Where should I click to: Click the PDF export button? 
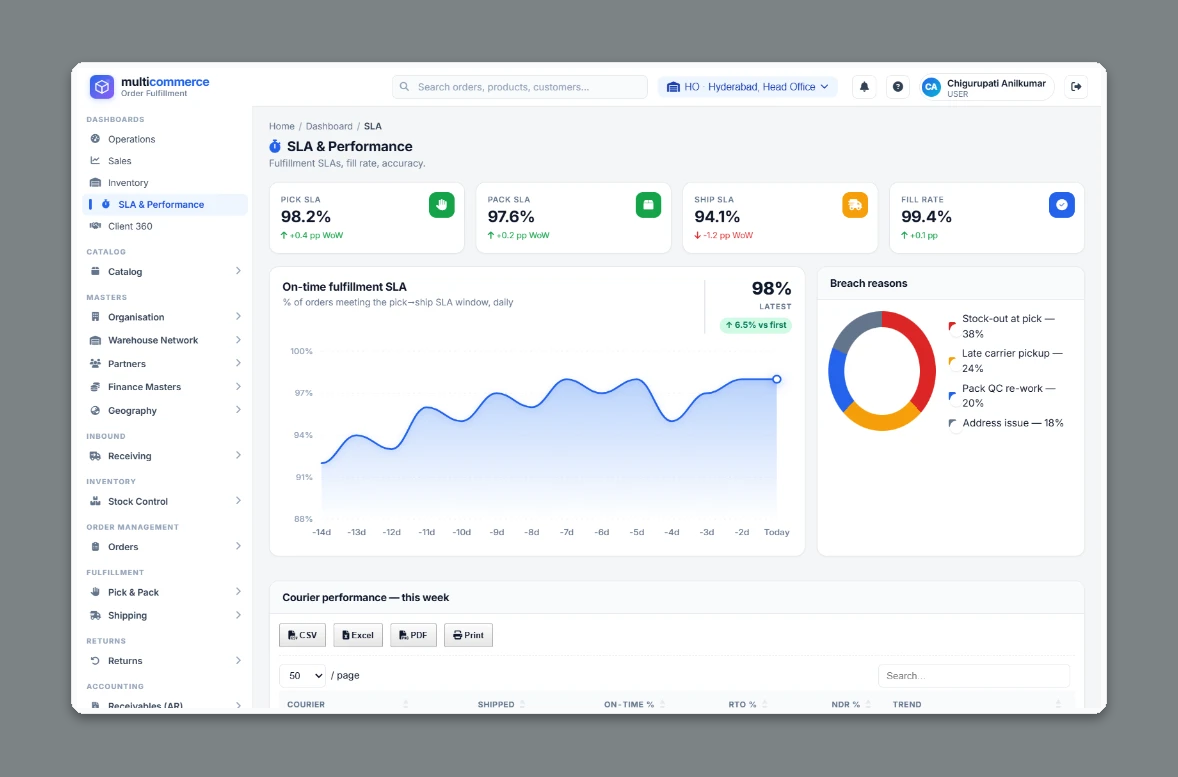point(413,635)
